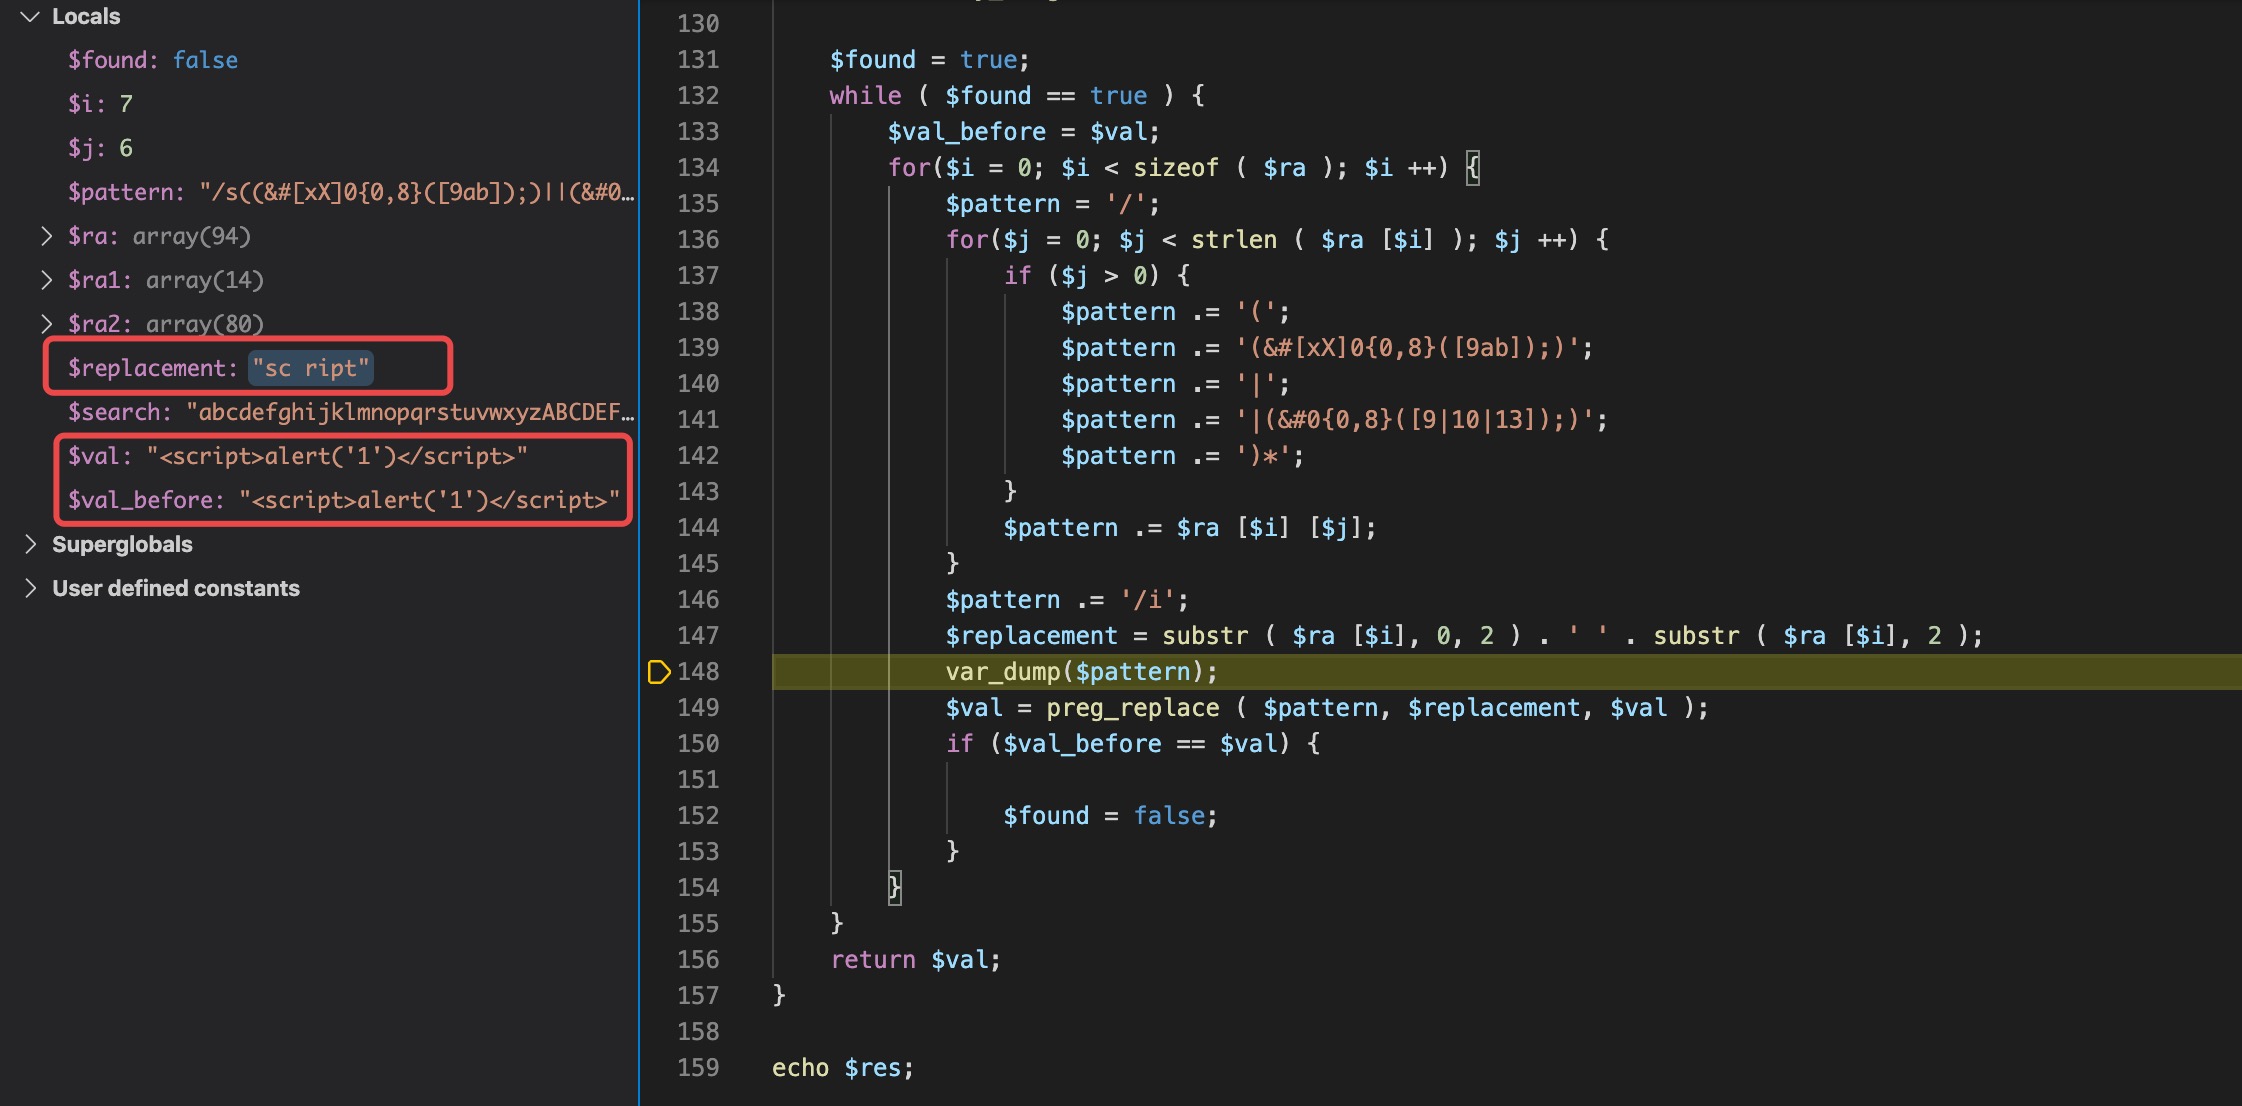This screenshot has height=1106, width=2242.
Task: Click 'if ($val_before == $val)' line
Action: tap(1133, 744)
